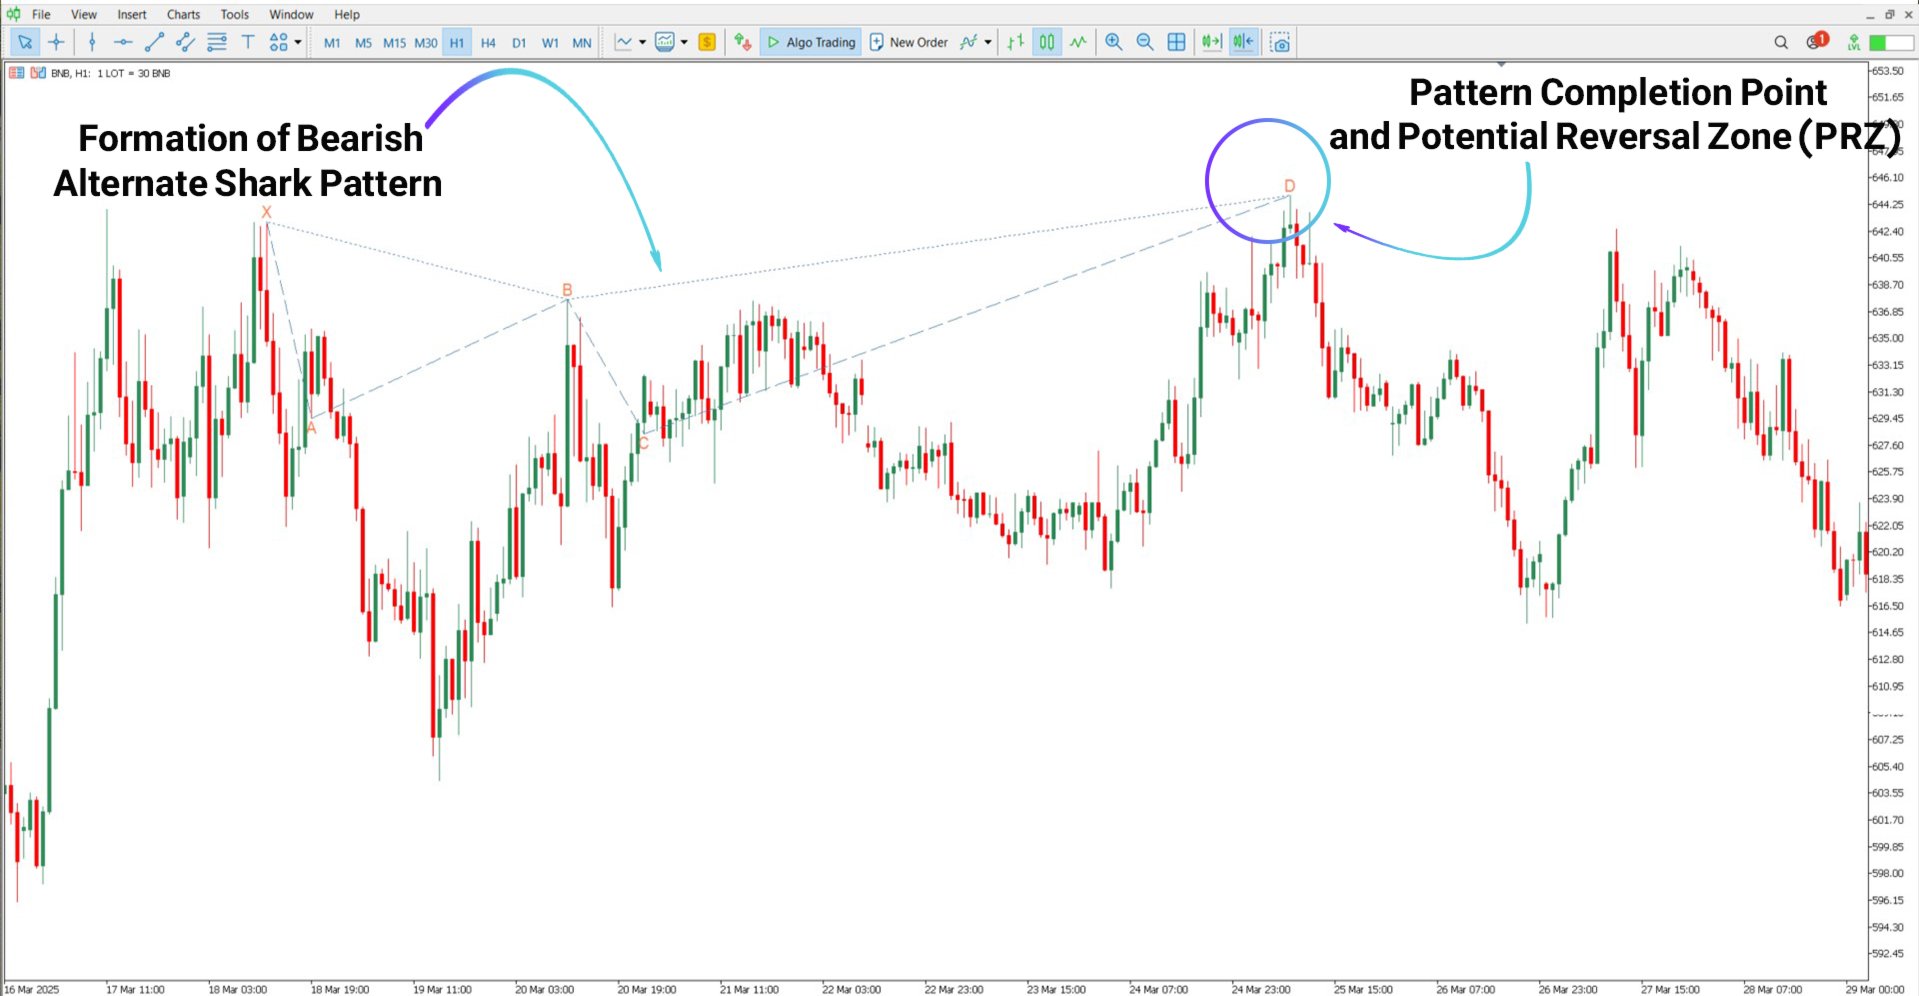
Task: Click the 20 Mar 03:00 time axis label
Action: [x=544, y=989]
